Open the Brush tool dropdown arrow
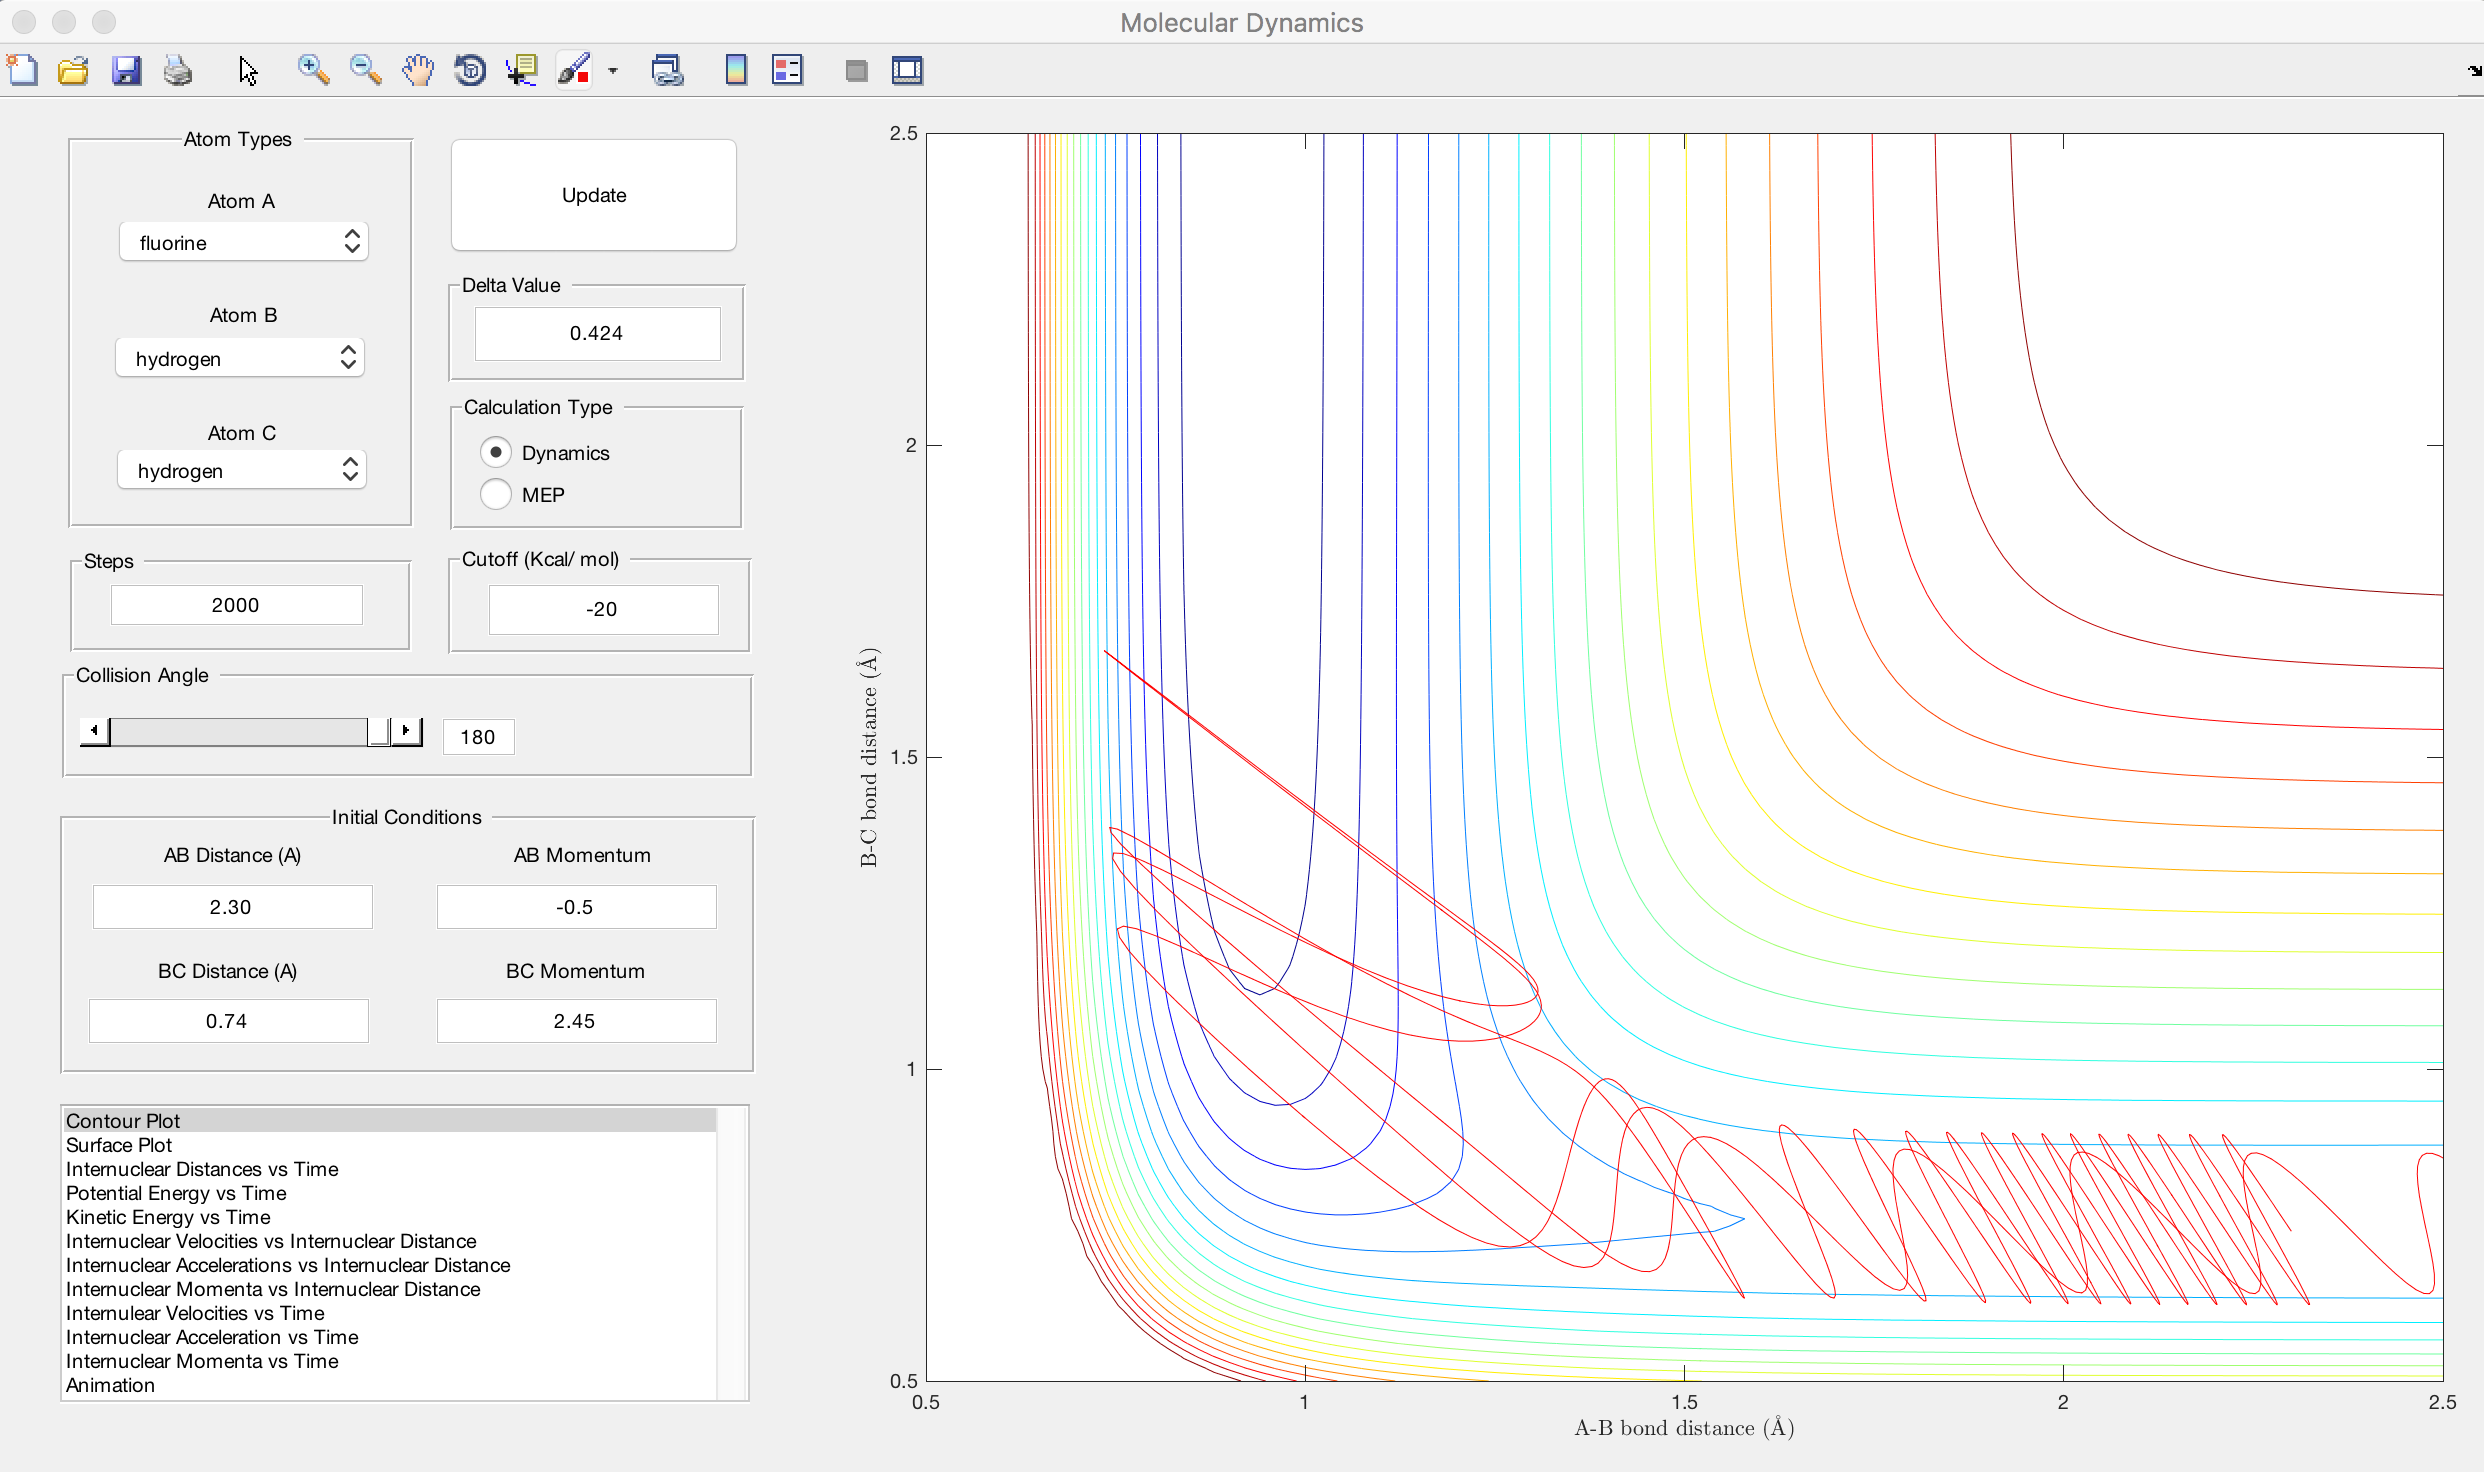Image resolution: width=2484 pixels, height=1472 pixels. (613, 71)
